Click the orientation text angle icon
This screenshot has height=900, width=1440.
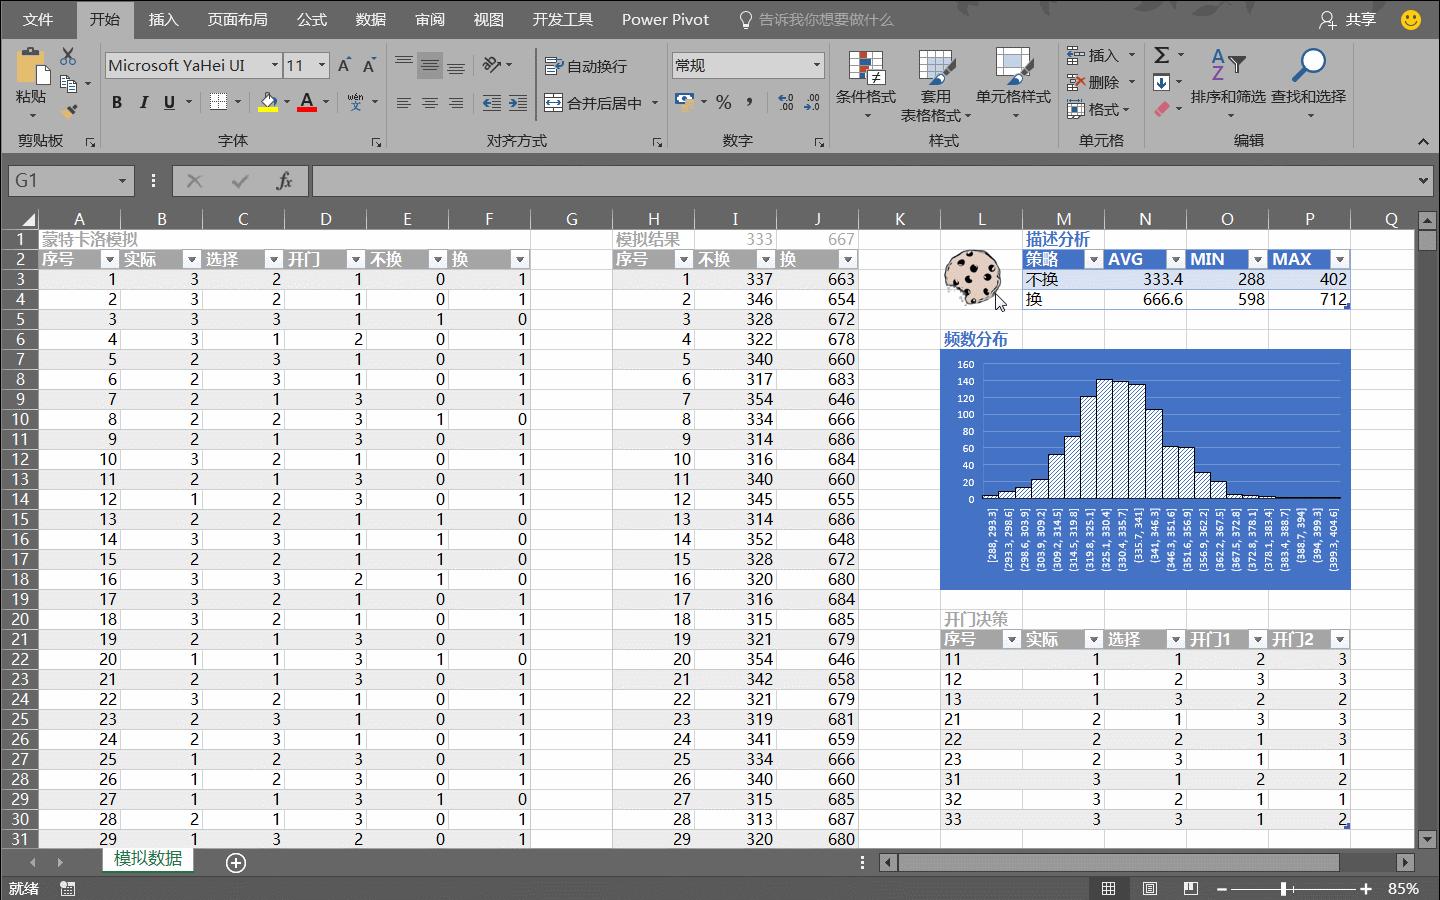(492, 65)
